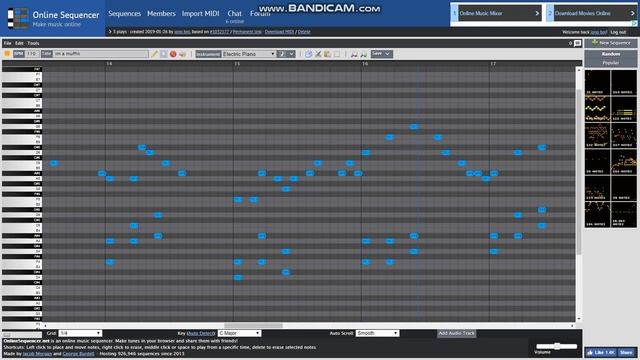
Task: Click the Facebook Like button
Action: point(601,352)
